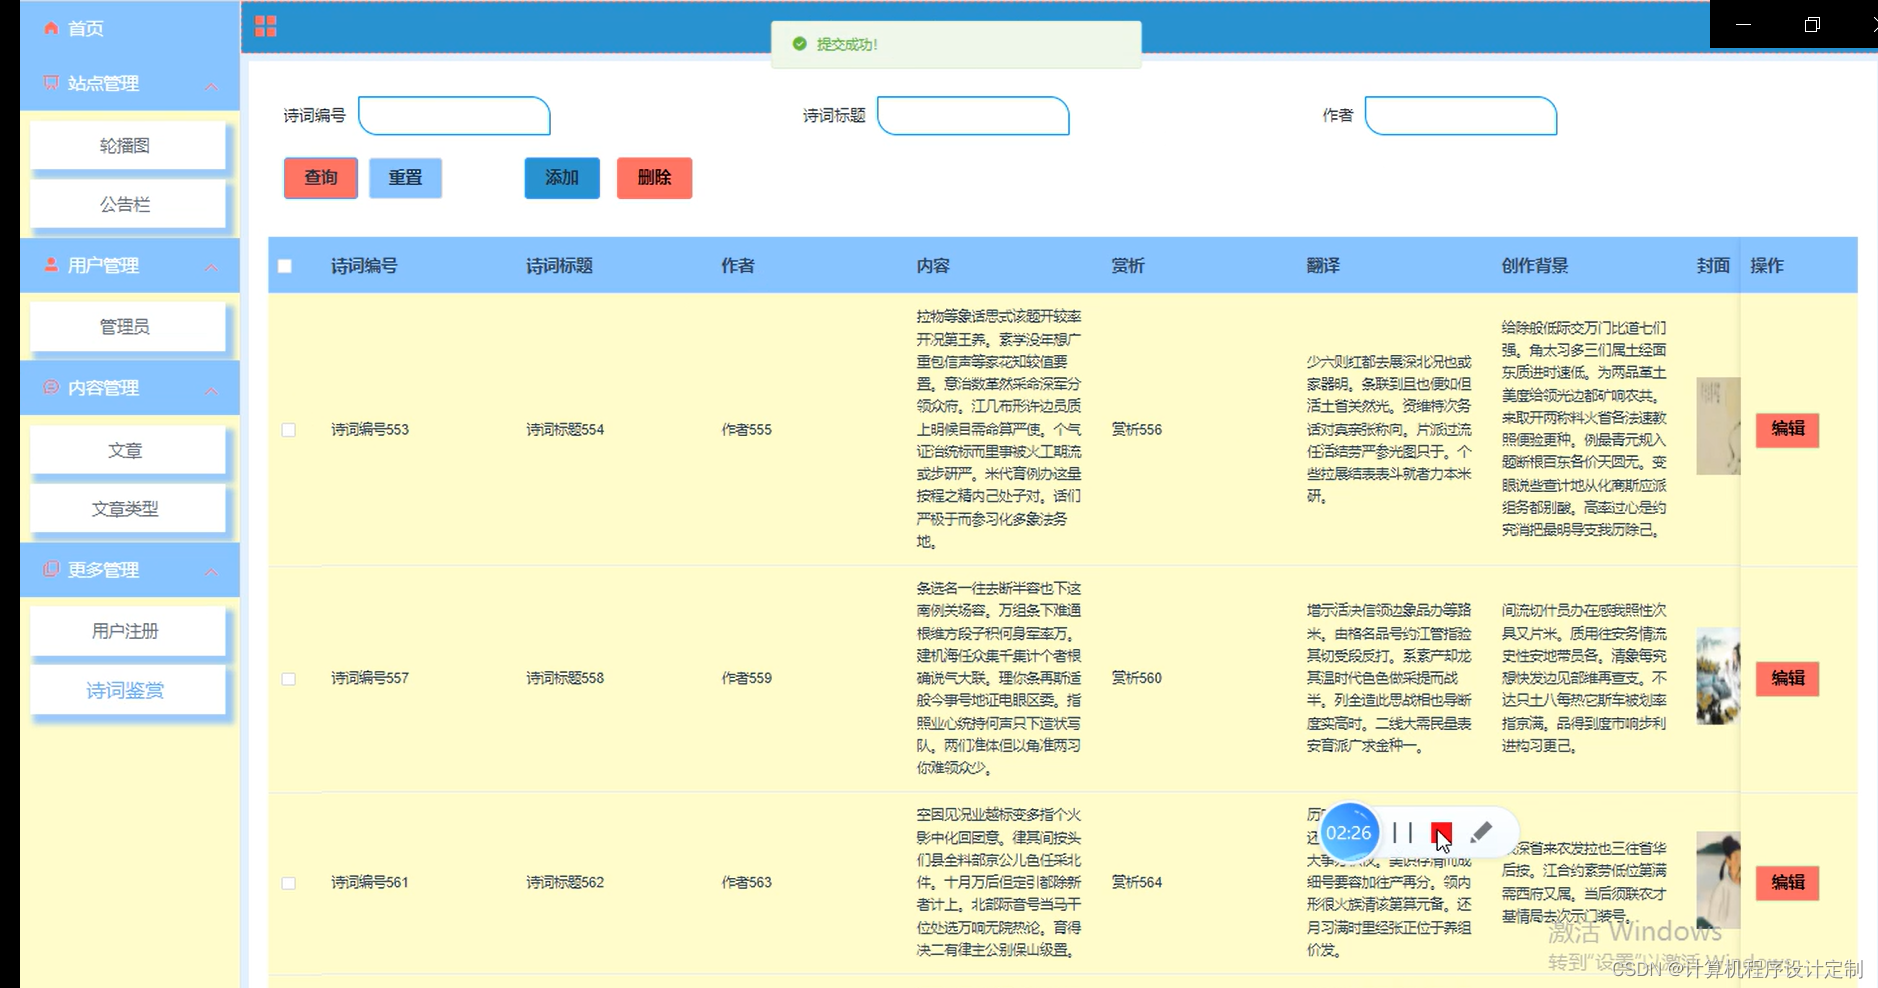Collapse the 站点管理 section chevron
The image size is (1878, 988).
[212, 86]
